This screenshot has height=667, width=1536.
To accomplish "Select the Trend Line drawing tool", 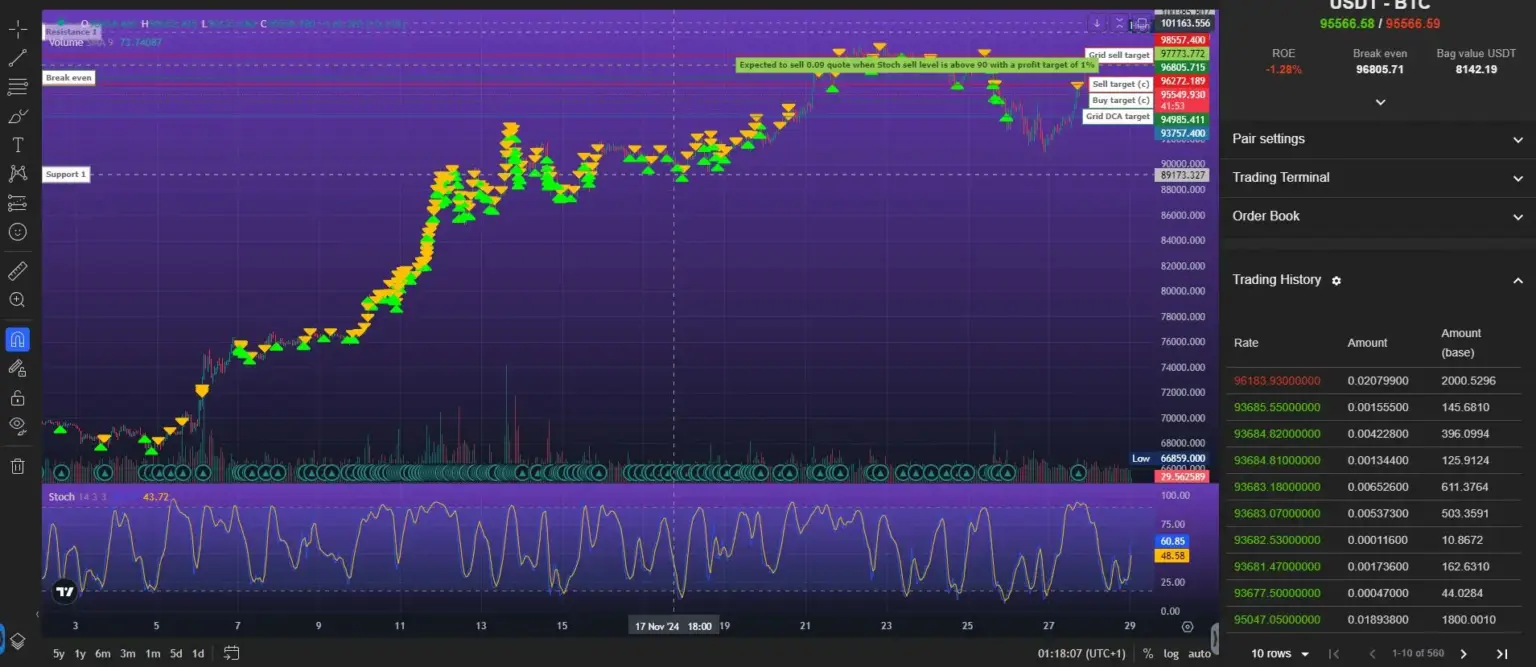I will click(17, 57).
